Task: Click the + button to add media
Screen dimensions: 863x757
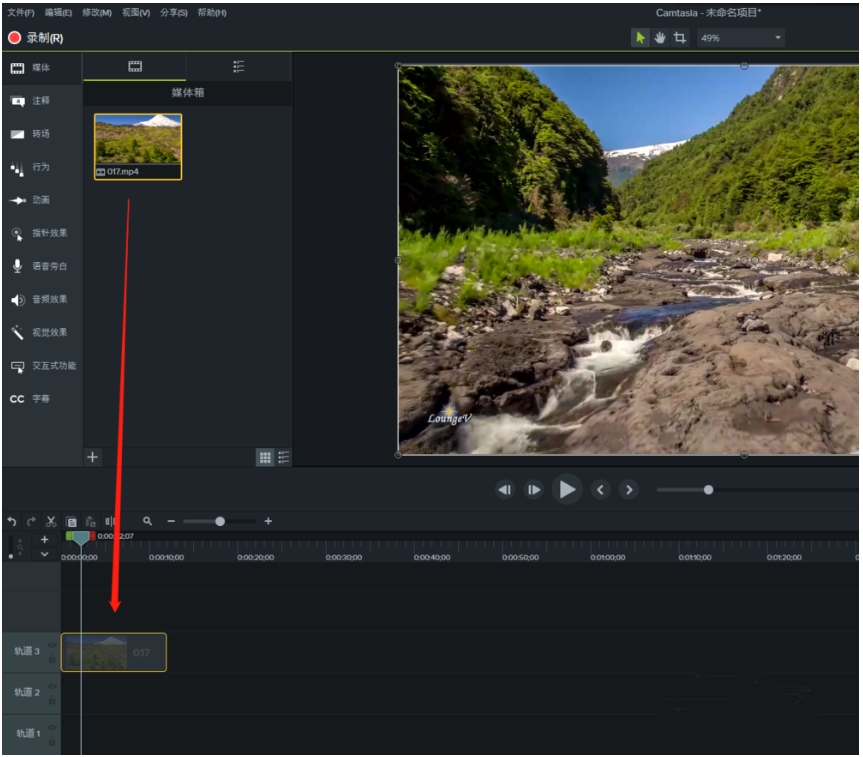Action: coord(92,457)
